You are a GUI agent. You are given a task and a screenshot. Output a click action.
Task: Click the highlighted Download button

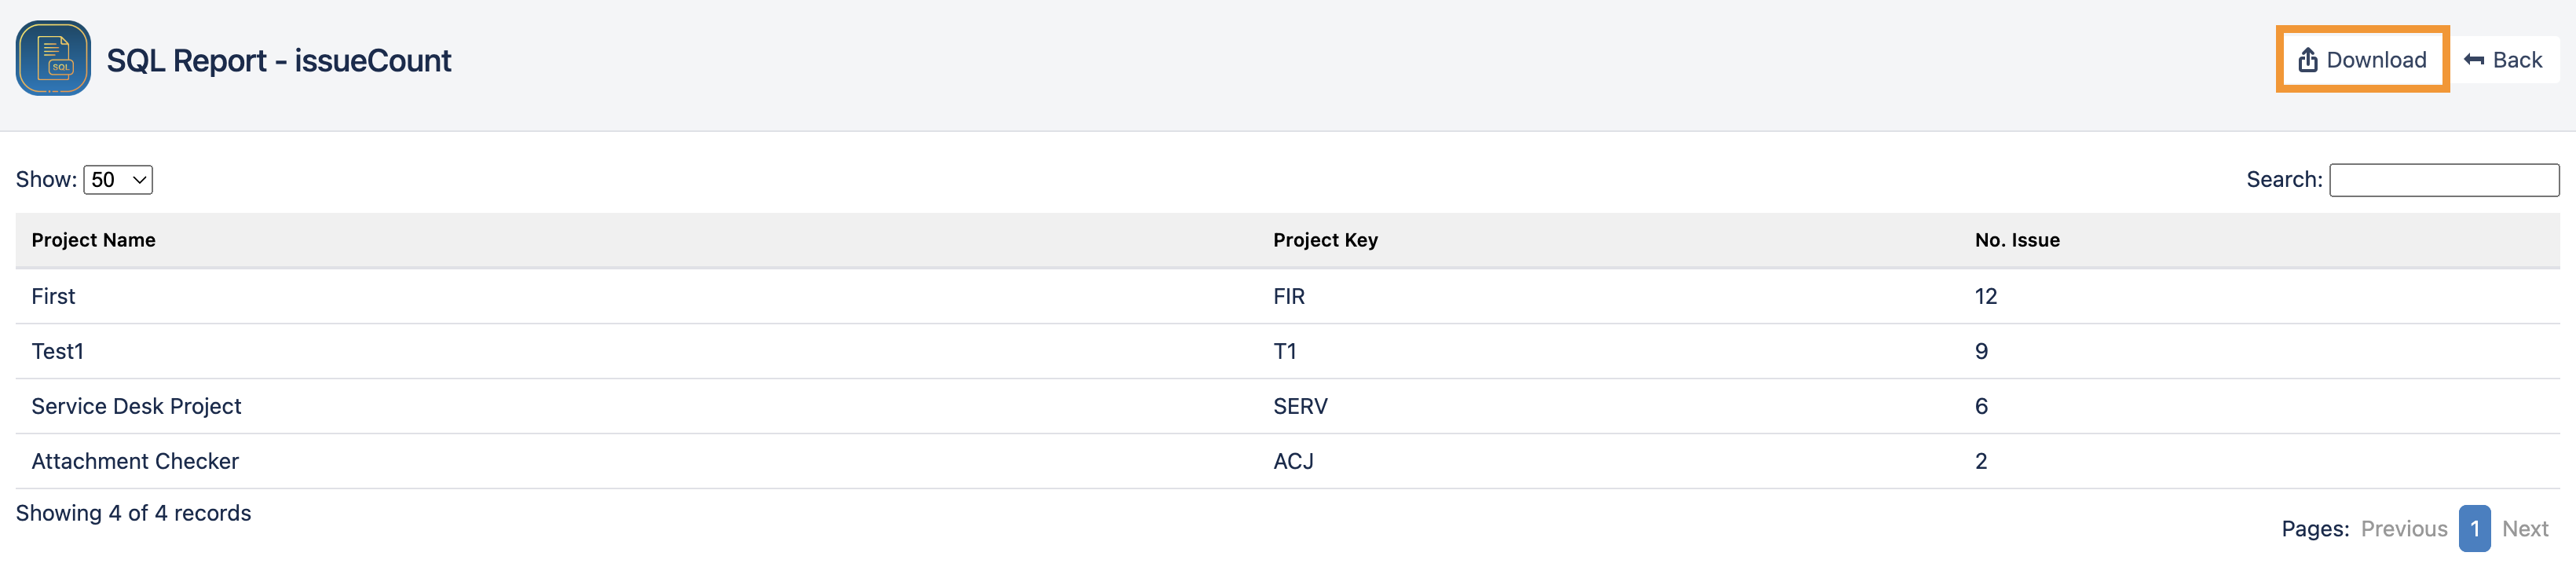pyautogui.click(x=2362, y=59)
